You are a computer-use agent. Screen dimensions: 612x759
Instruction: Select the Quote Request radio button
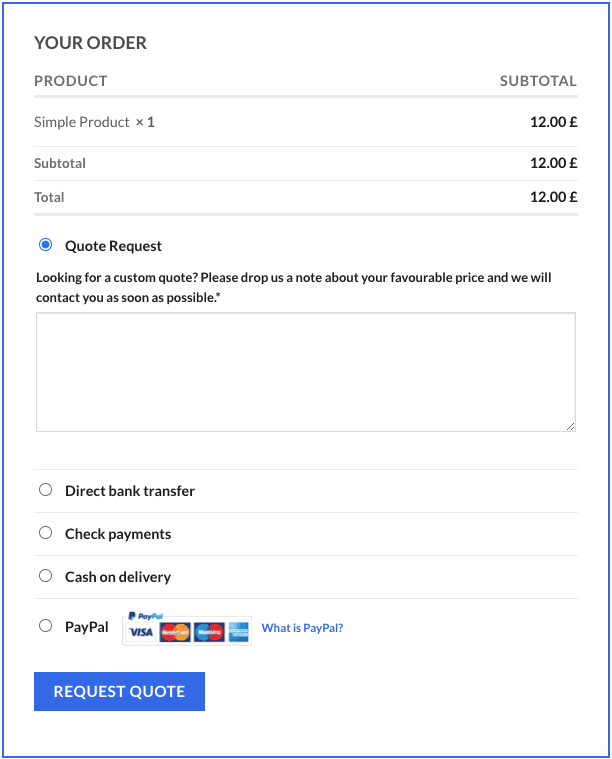pos(45,245)
